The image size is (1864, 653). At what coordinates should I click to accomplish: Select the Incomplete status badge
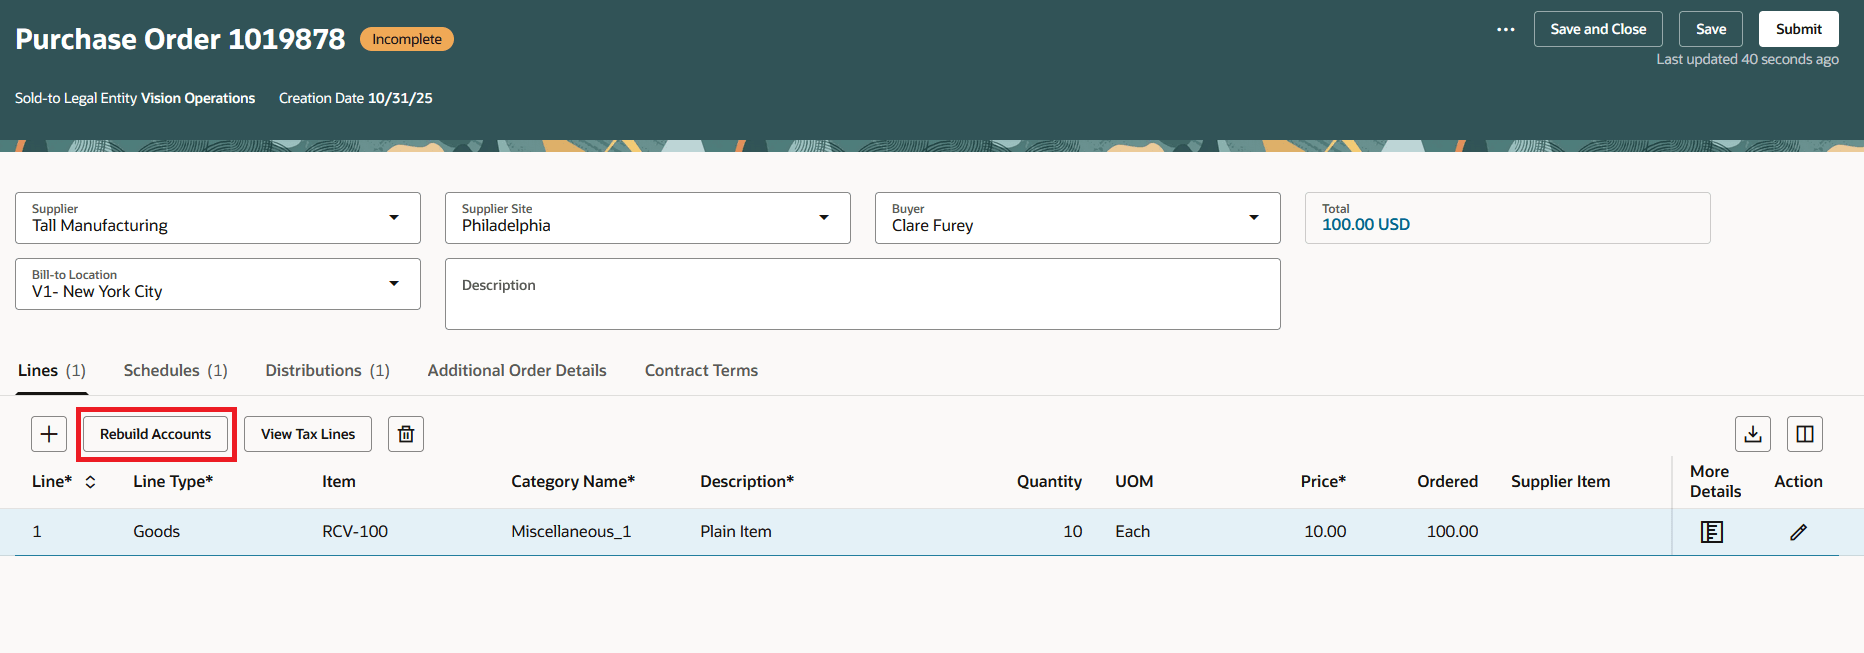tap(407, 39)
